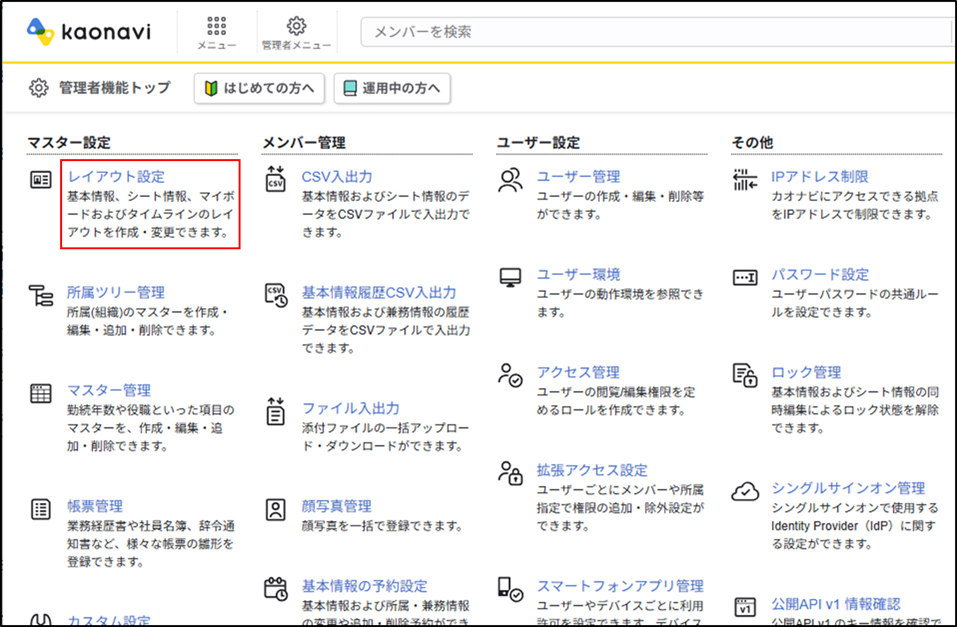The image size is (957, 627).
Task: Click the 基本情報履歴CSV入出力 icon
Action: point(276,295)
